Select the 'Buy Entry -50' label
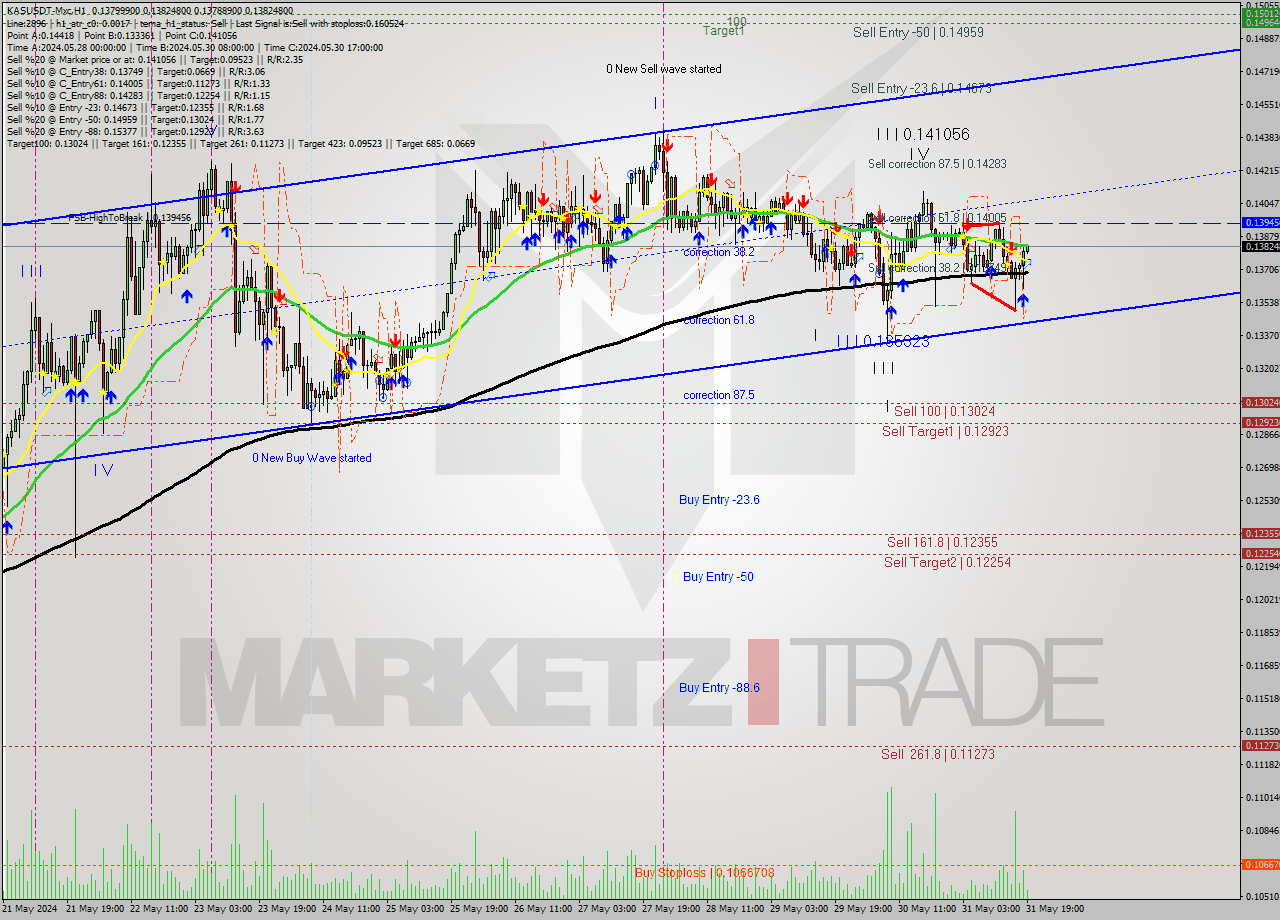This screenshot has width=1280, height=920. pos(718,576)
